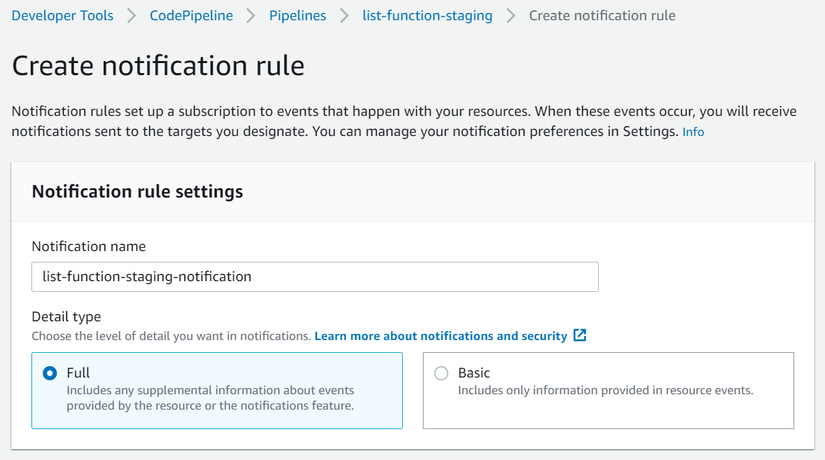Click the Basic option's resource events description
The image size is (825, 460).
click(x=605, y=391)
